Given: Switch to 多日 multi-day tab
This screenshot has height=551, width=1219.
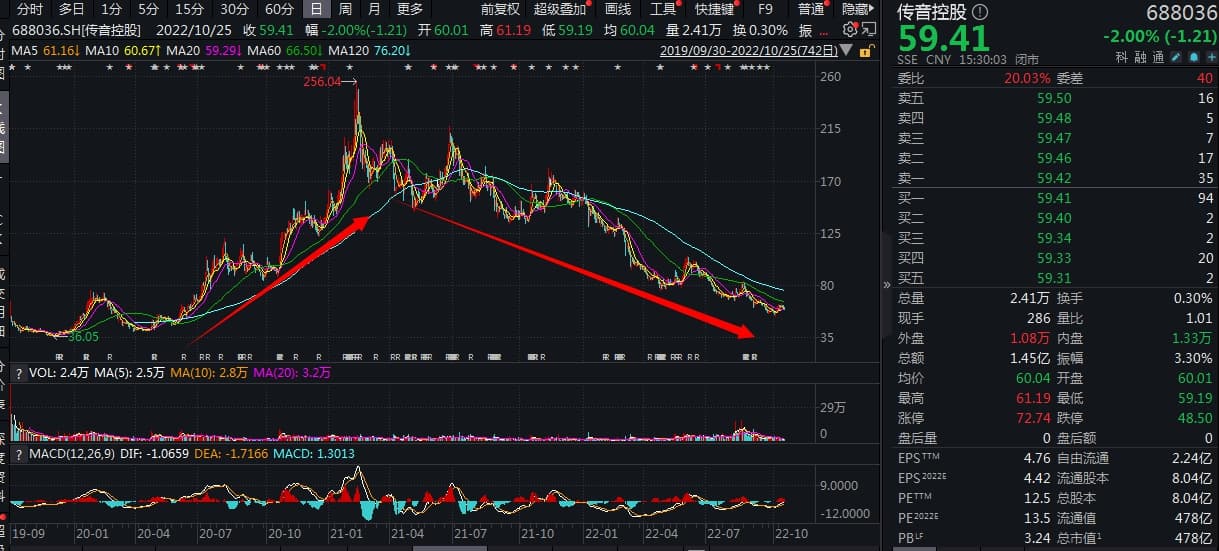Looking at the screenshot, I should coord(71,9).
